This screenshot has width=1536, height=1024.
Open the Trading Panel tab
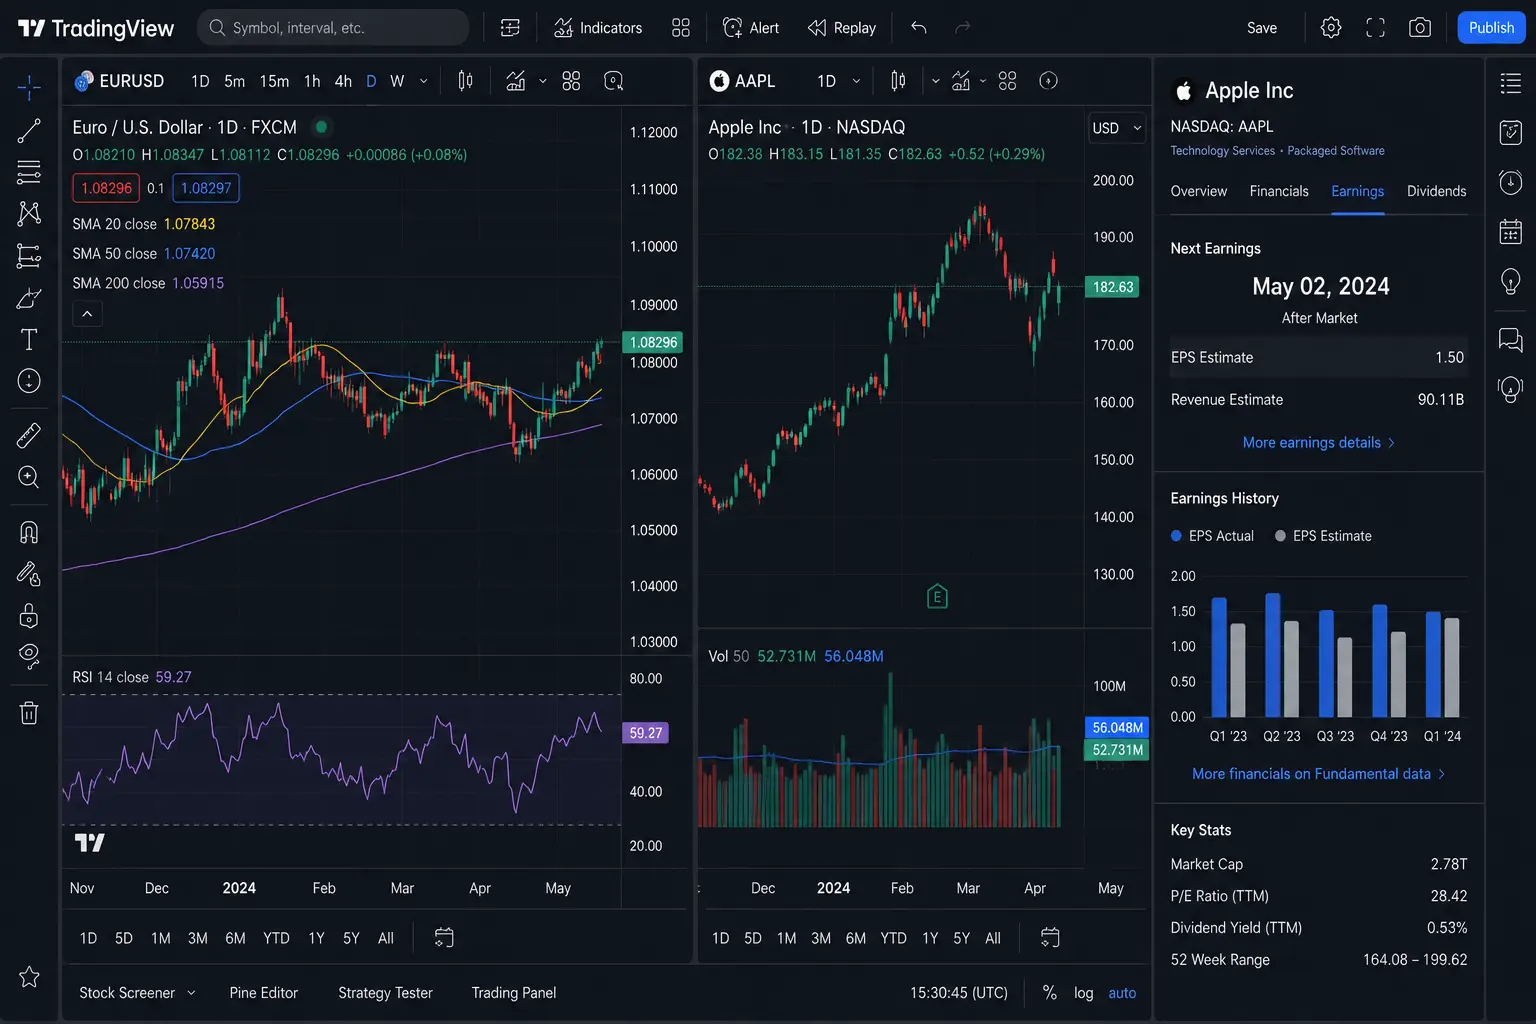tap(514, 993)
